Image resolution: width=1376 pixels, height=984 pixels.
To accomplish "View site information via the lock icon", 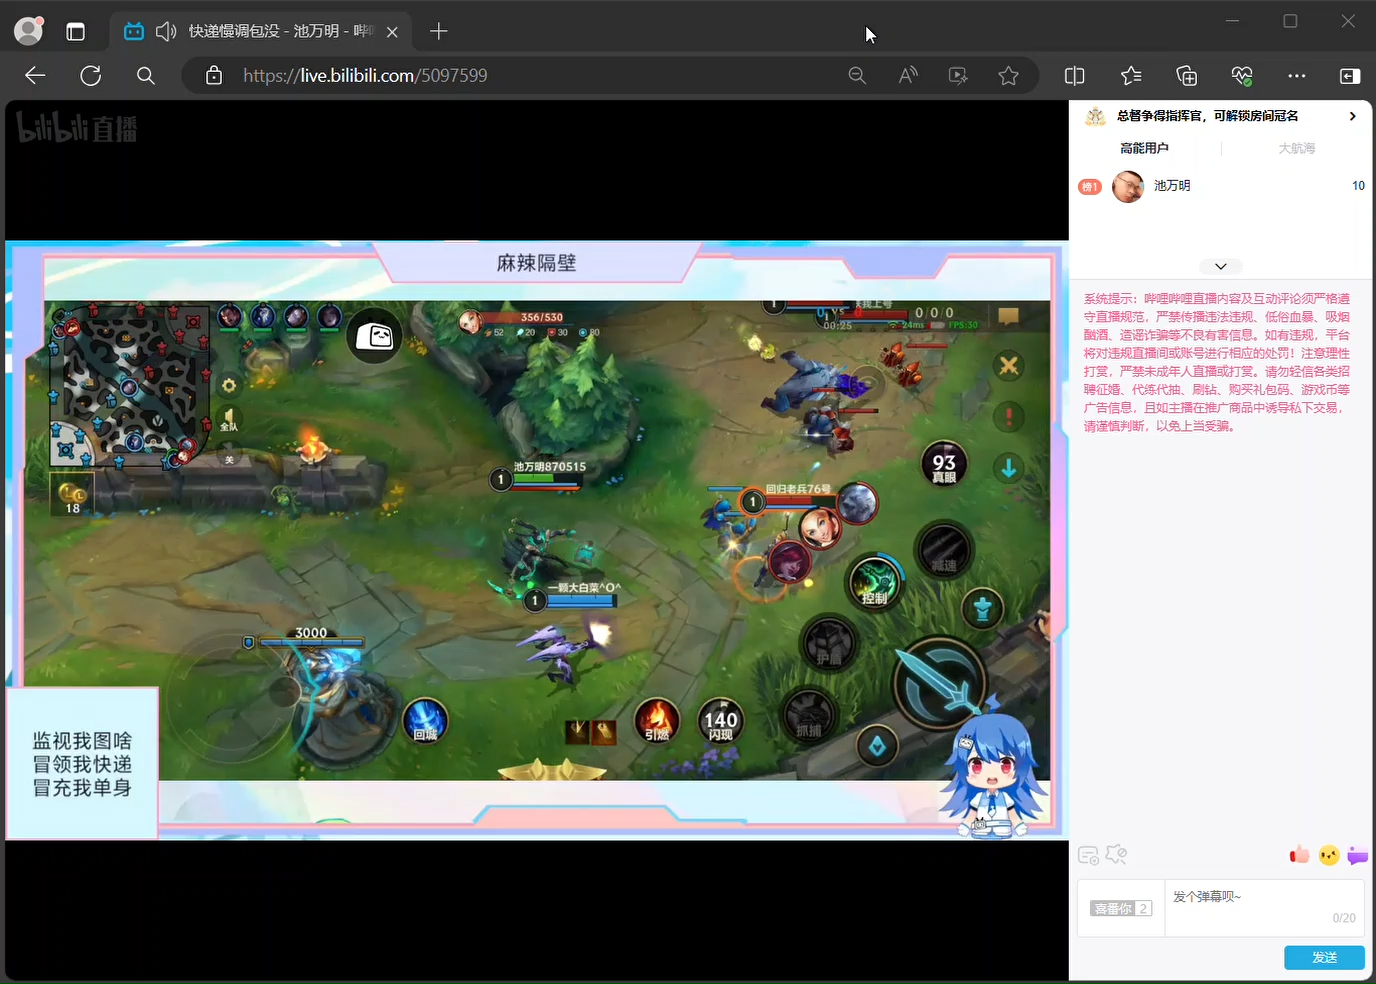I will click(213, 75).
